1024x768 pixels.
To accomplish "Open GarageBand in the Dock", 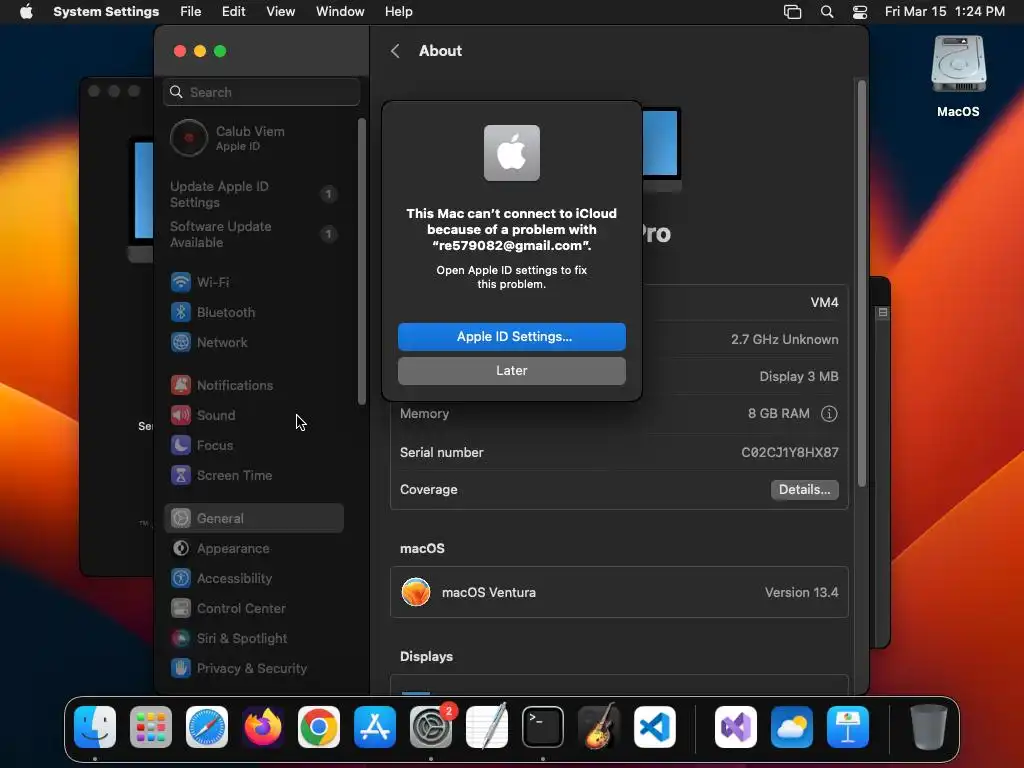I will point(599,727).
